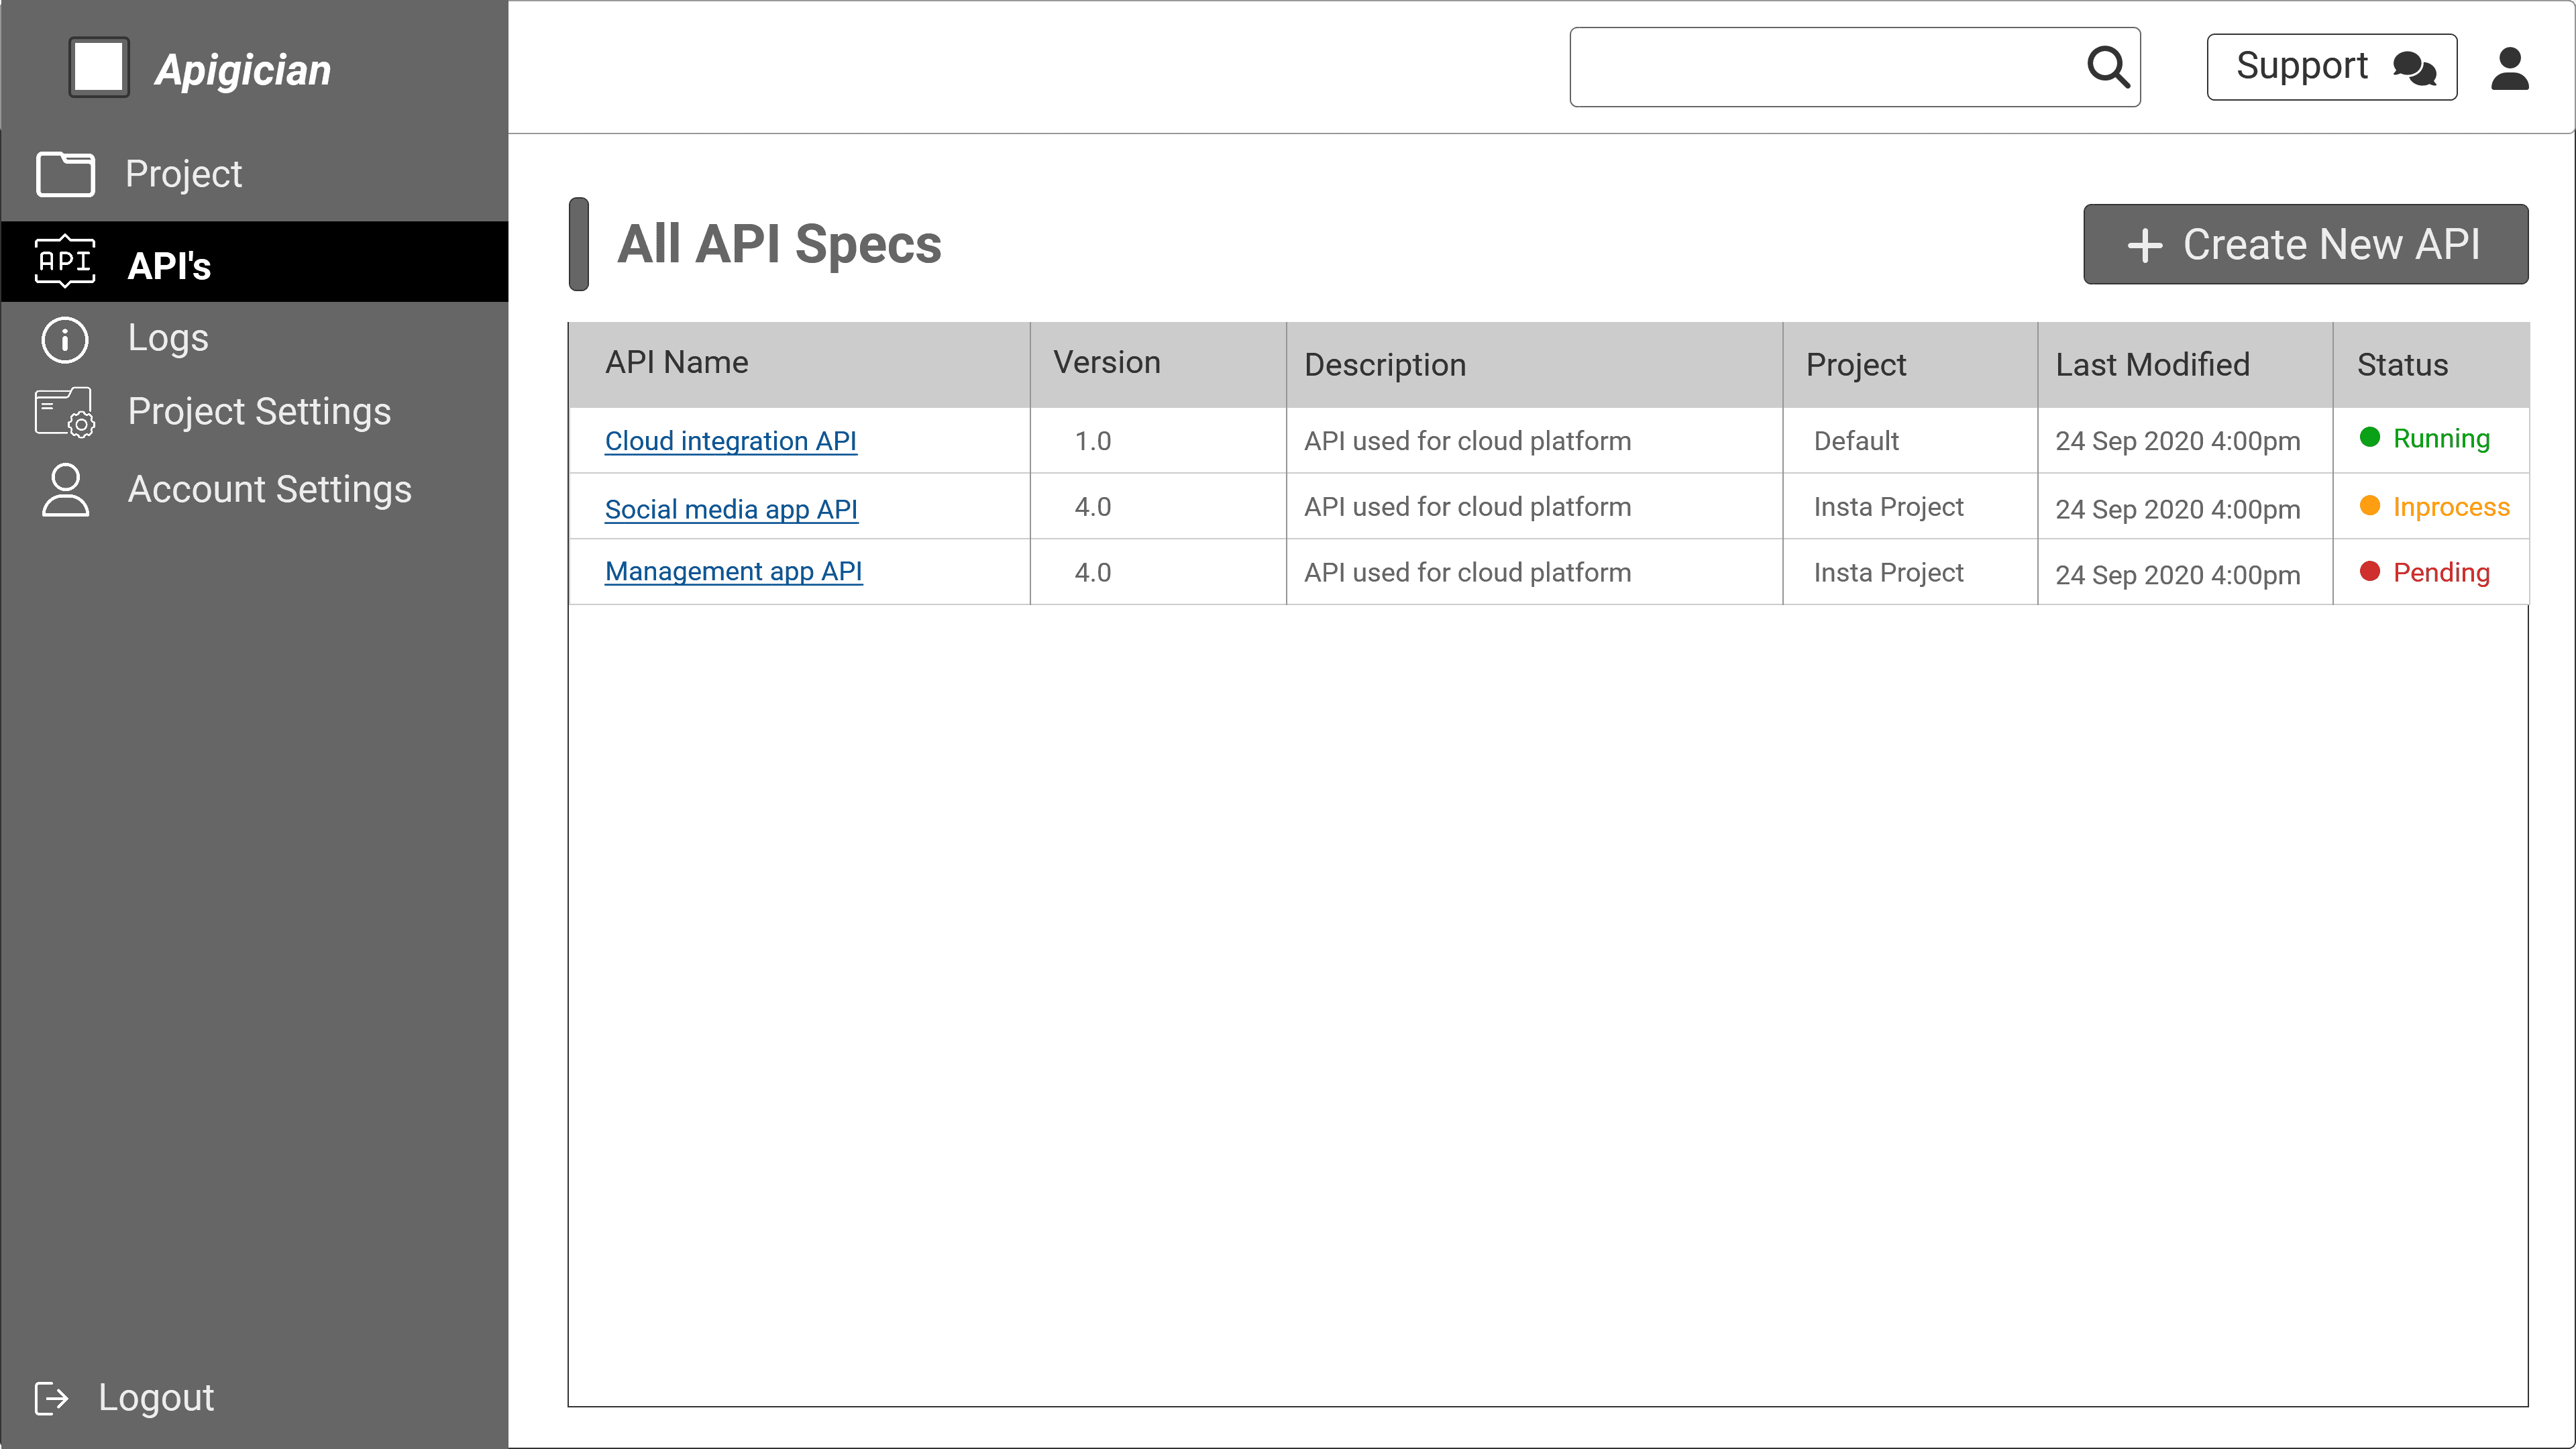The height and width of the screenshot is (1449, 2576).
Task: Open the user profile icon
Action: tap(2509, 68)
